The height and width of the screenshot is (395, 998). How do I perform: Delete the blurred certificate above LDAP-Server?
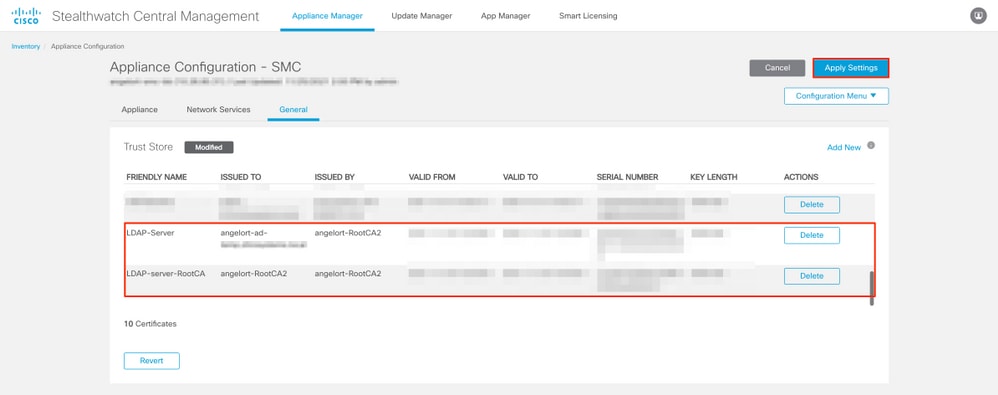[812, 205]
